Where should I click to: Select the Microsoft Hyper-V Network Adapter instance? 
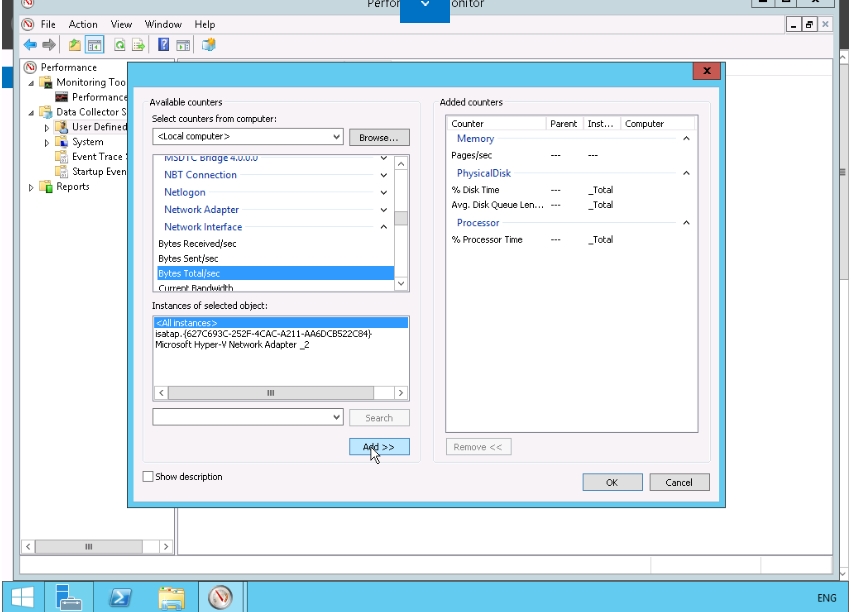click(232, 344)
